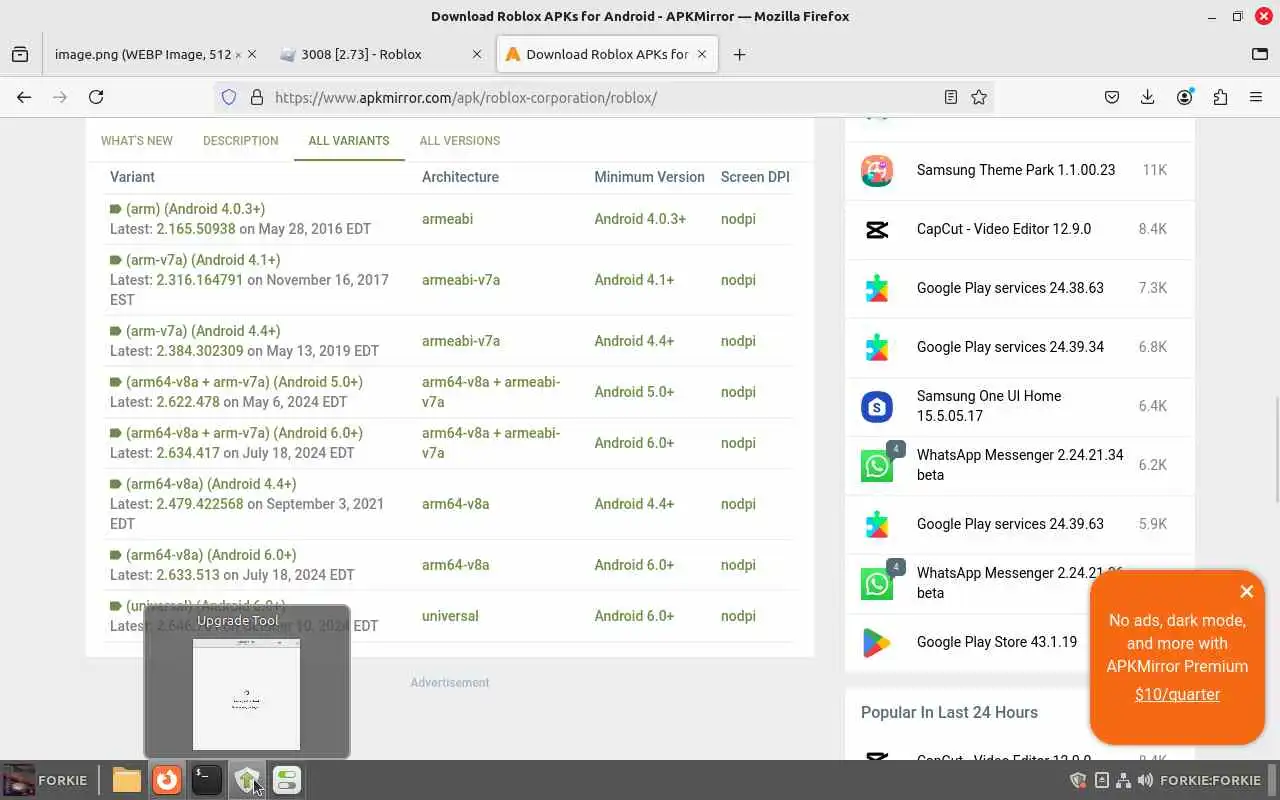Click the site lock icon

pyautogui.click(x=257, y=97)
